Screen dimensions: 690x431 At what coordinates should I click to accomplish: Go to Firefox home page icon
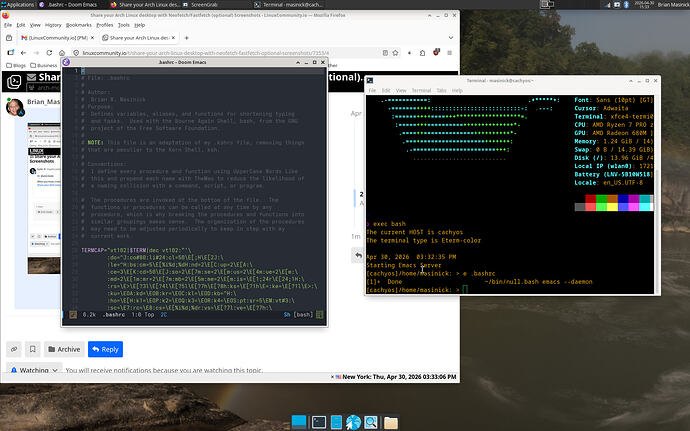click(x=62, y=53)
